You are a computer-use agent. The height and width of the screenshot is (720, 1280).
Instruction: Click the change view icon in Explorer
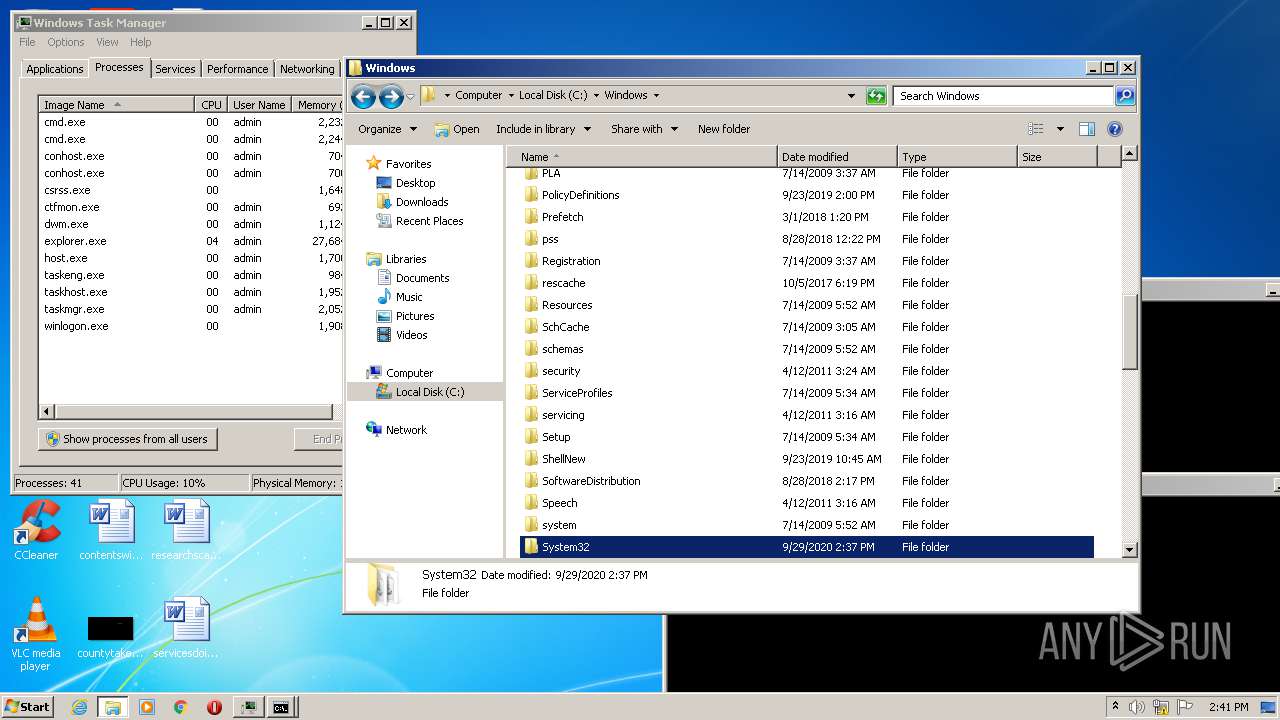(1036, 129)
